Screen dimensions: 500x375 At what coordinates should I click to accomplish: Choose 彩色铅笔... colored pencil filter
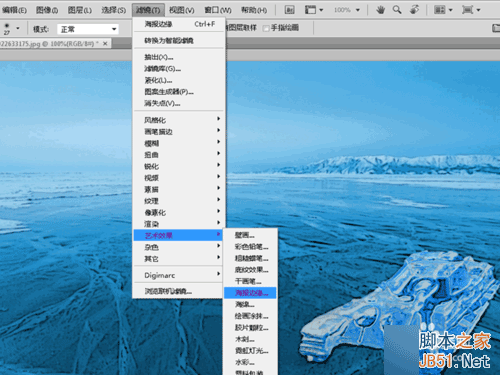250,247
